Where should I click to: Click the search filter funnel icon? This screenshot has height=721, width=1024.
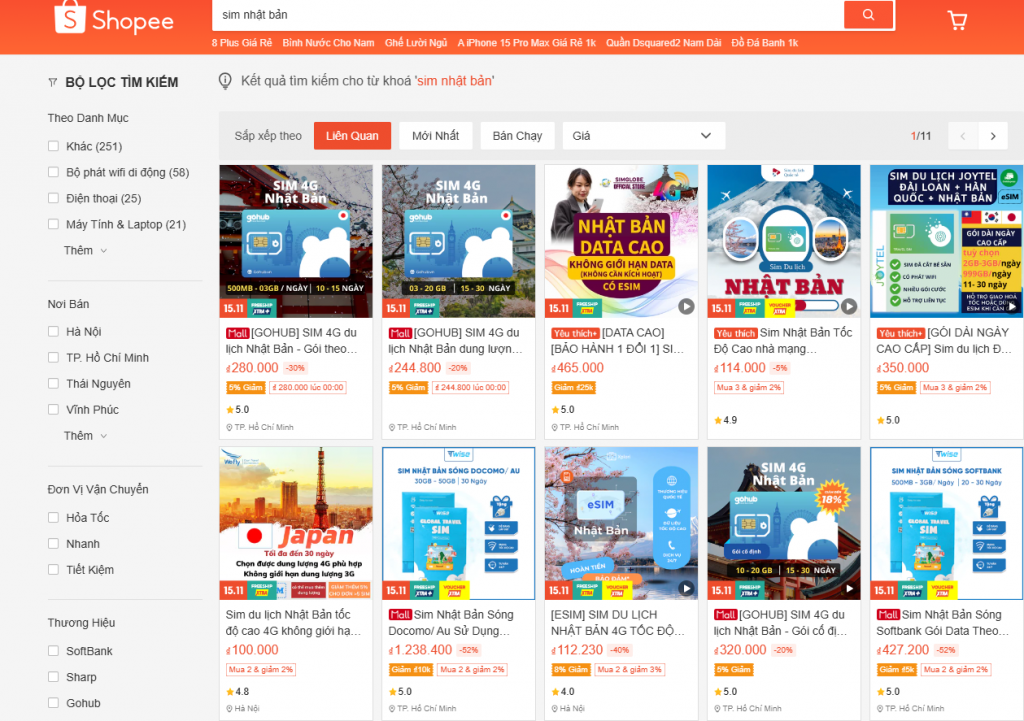(x=53, y=82)
